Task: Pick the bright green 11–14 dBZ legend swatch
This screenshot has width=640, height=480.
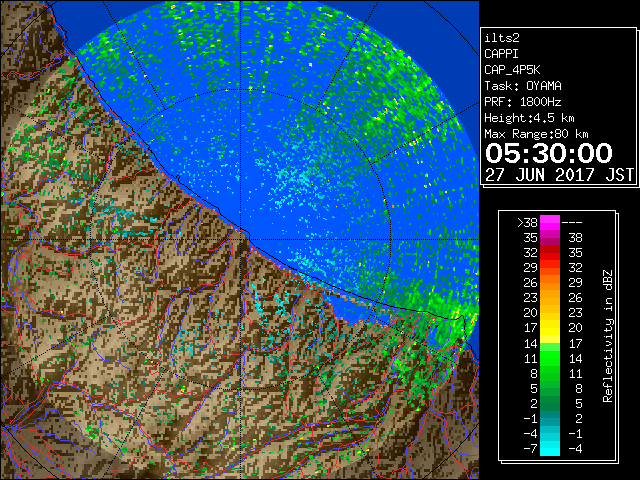Action: tap(550, 358)
